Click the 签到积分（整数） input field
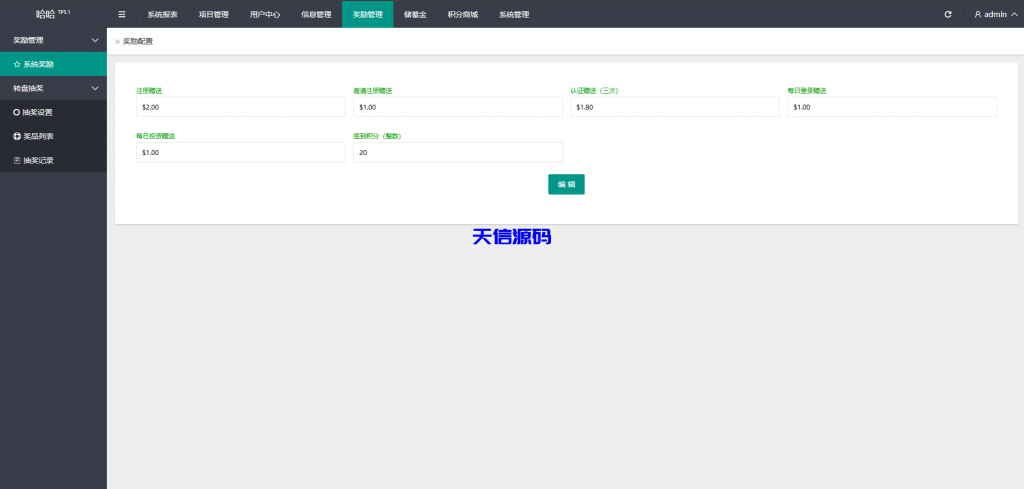The width and height of the screenshot is (1024, 489). point(457,153)
